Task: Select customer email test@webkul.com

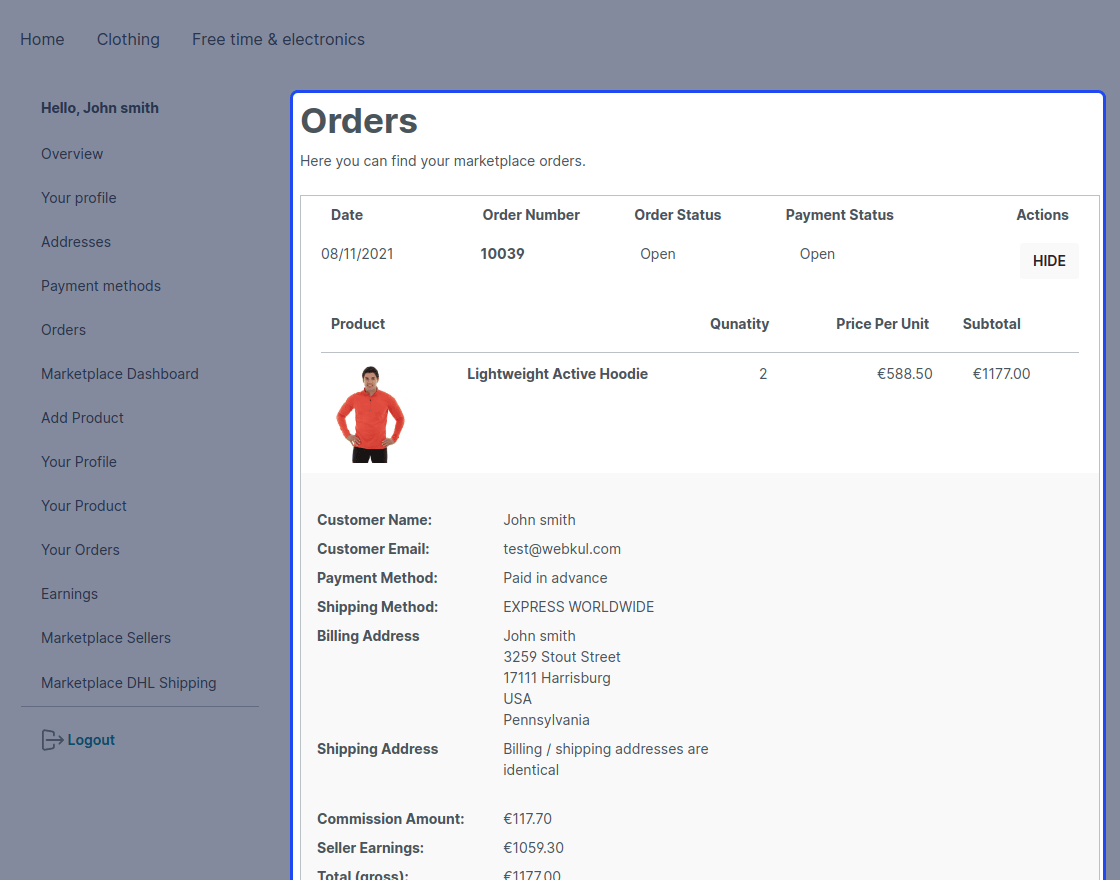Action: 561,549
